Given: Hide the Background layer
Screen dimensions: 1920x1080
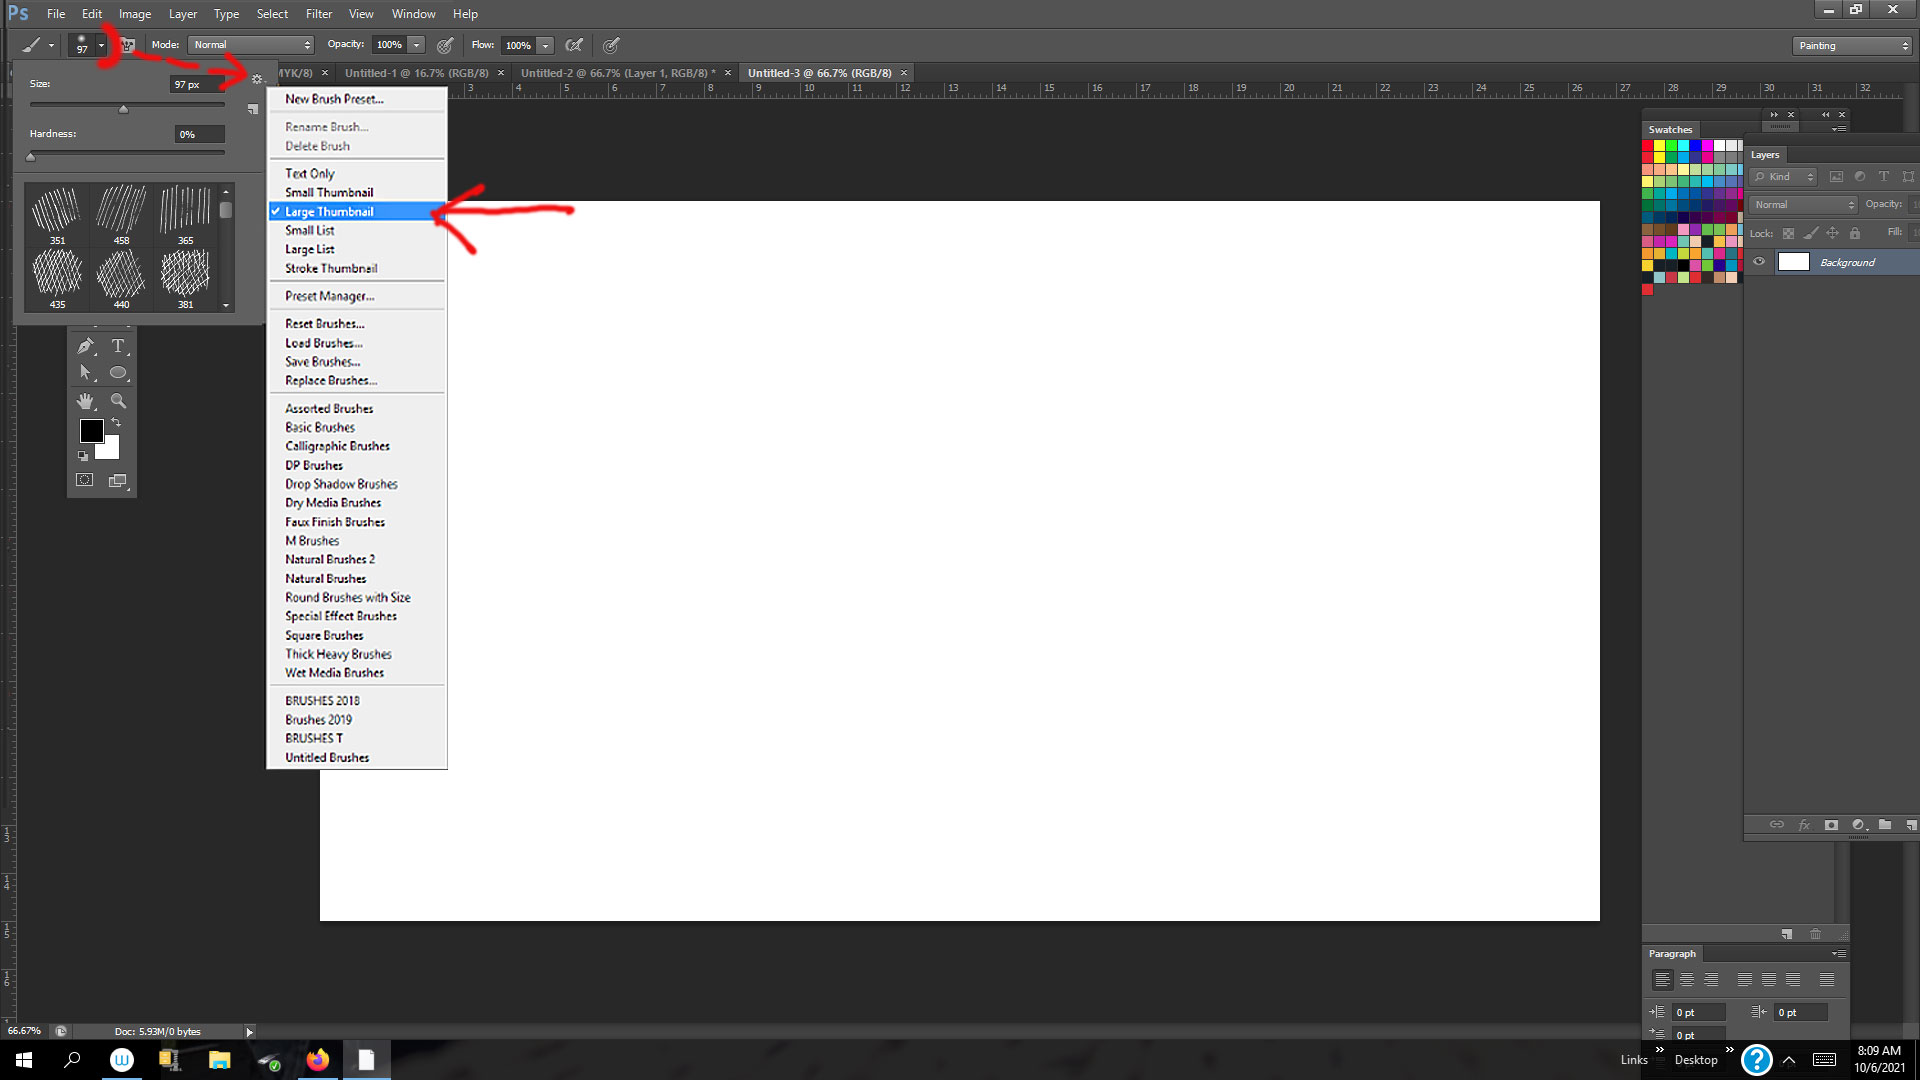Looking at the screenshot, I should click(x=1759, y=262).
